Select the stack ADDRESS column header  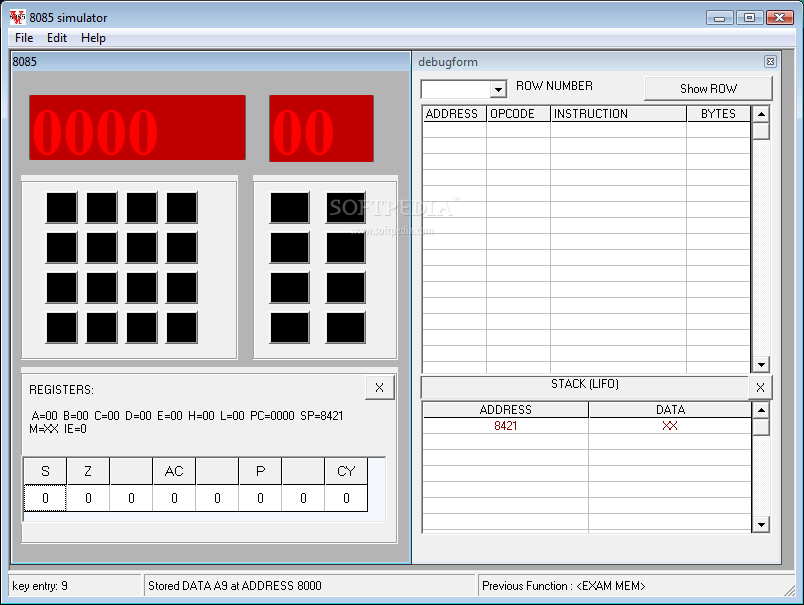506,410
